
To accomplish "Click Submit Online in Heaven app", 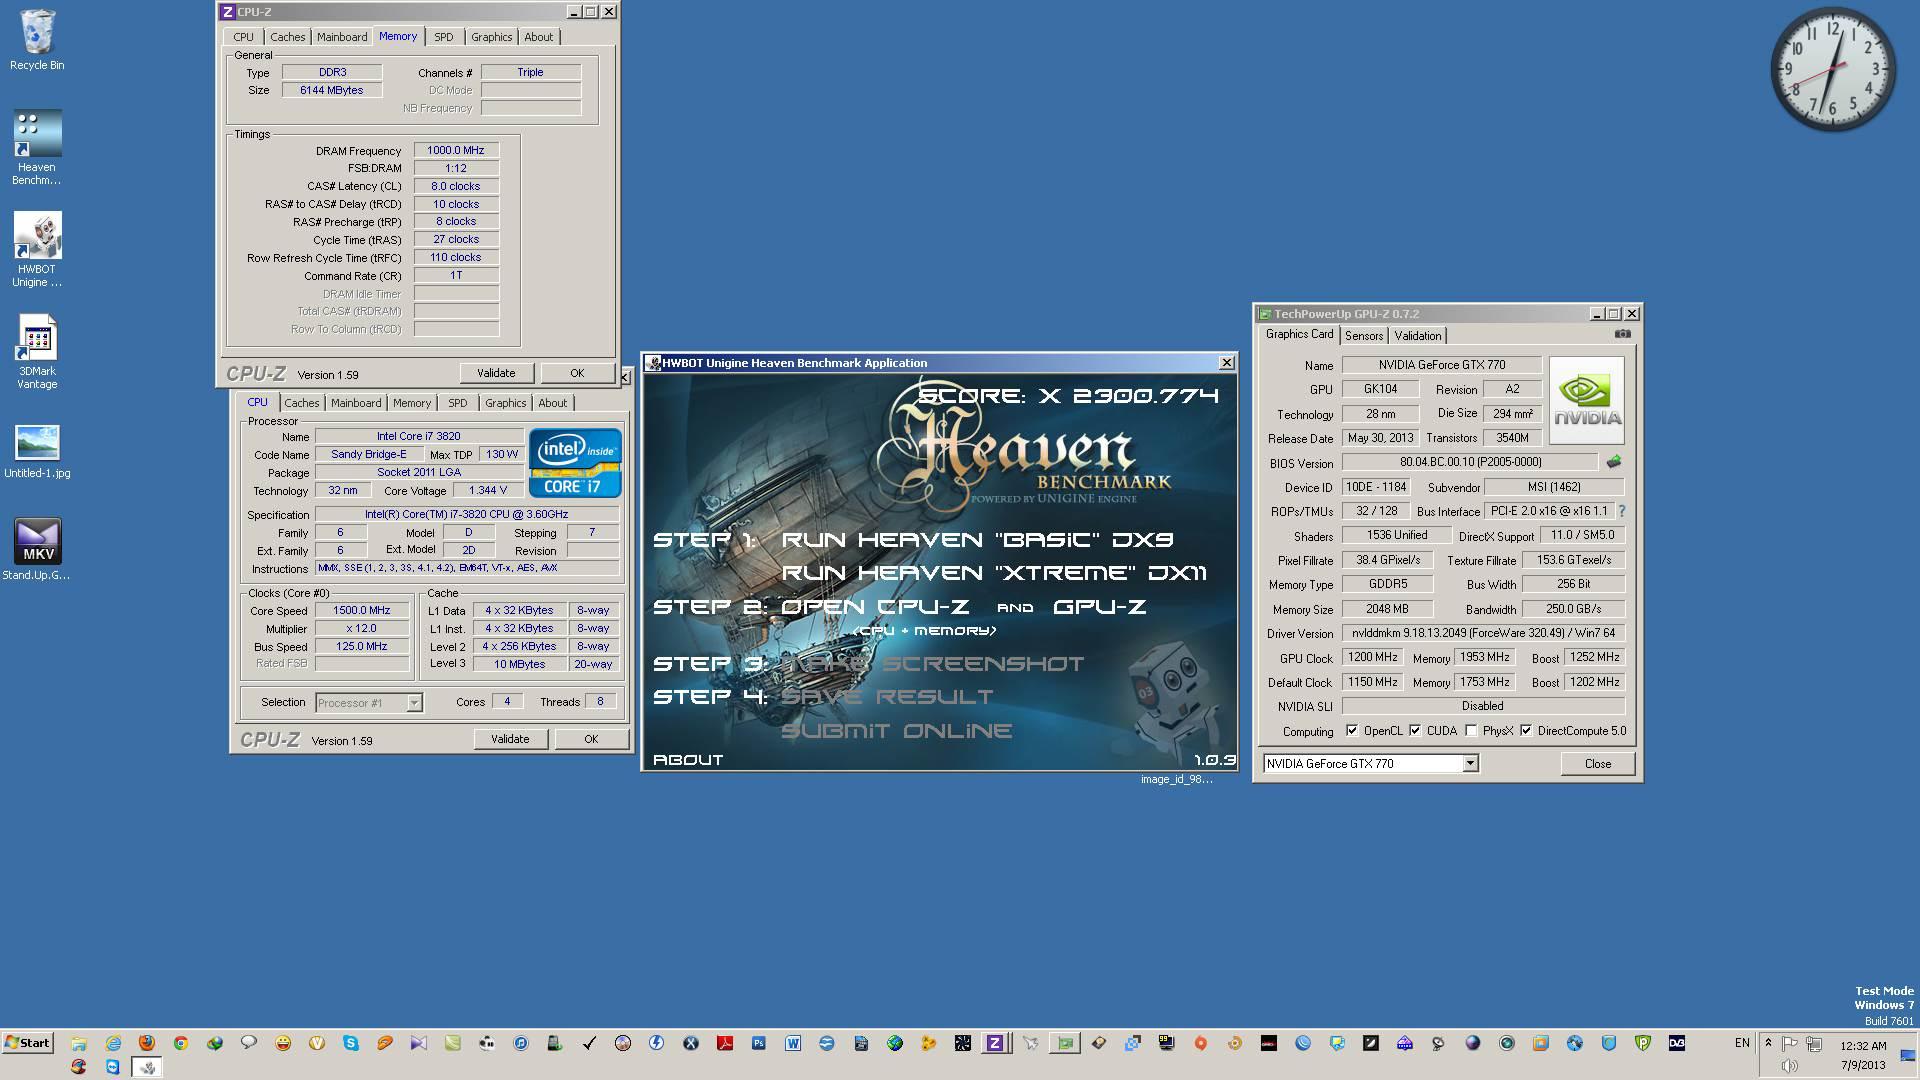I will click(896, 731).
